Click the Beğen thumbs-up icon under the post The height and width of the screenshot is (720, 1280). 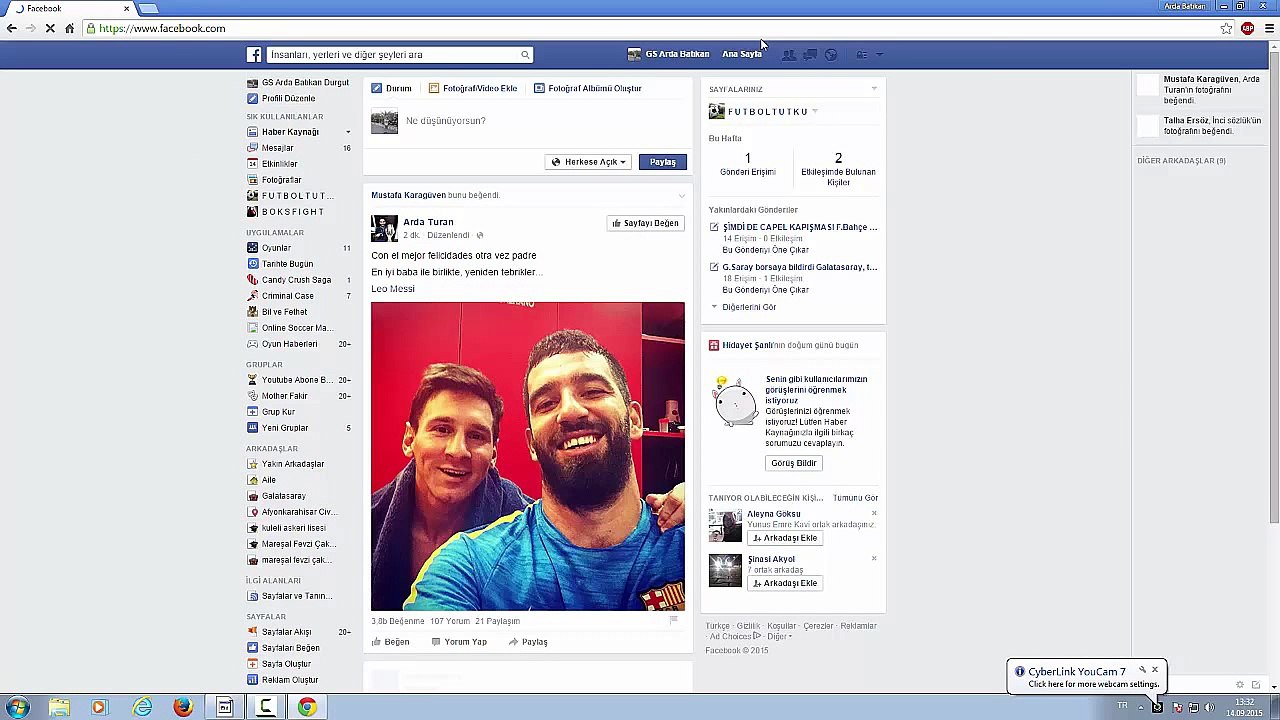tap(376, 642)
